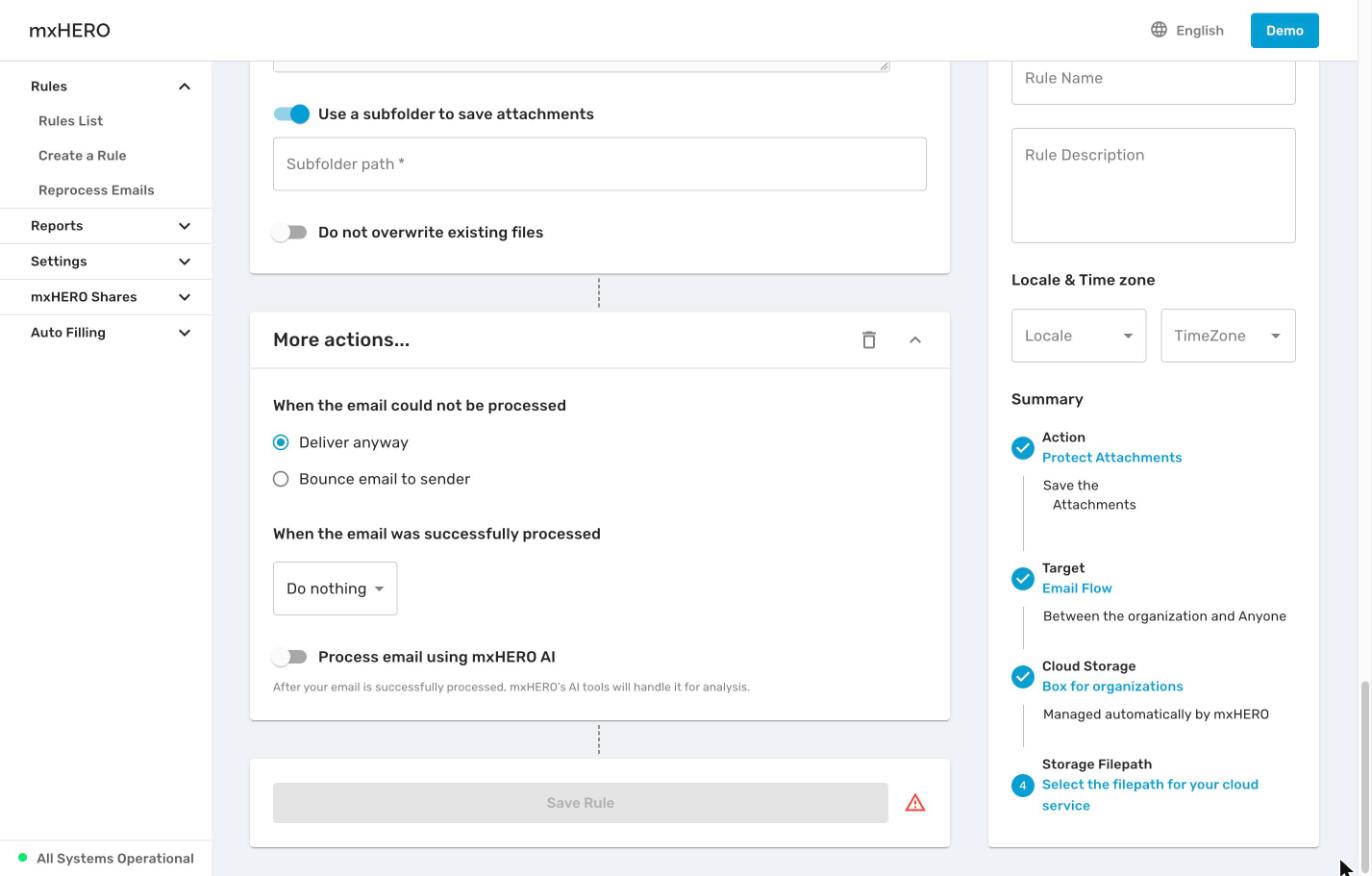Open Rules List in sidebar

71,121
